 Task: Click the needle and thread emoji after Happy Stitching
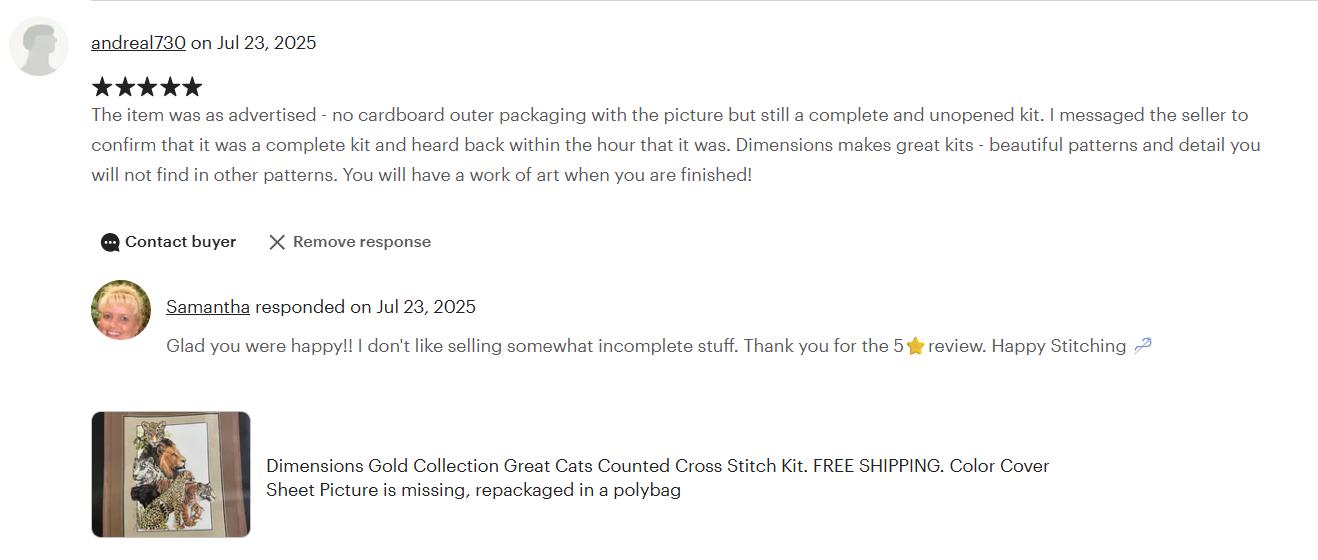point(1142,346)
